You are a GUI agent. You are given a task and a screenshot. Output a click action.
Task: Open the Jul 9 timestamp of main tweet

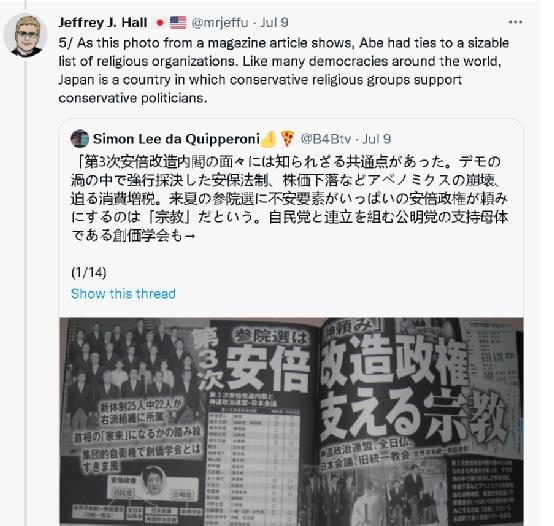[274, 23]
